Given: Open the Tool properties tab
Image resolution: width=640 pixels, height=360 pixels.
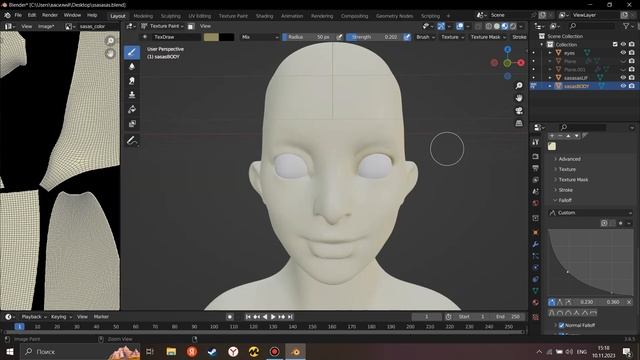Looking at the screenshot, I should coord(536,142).
